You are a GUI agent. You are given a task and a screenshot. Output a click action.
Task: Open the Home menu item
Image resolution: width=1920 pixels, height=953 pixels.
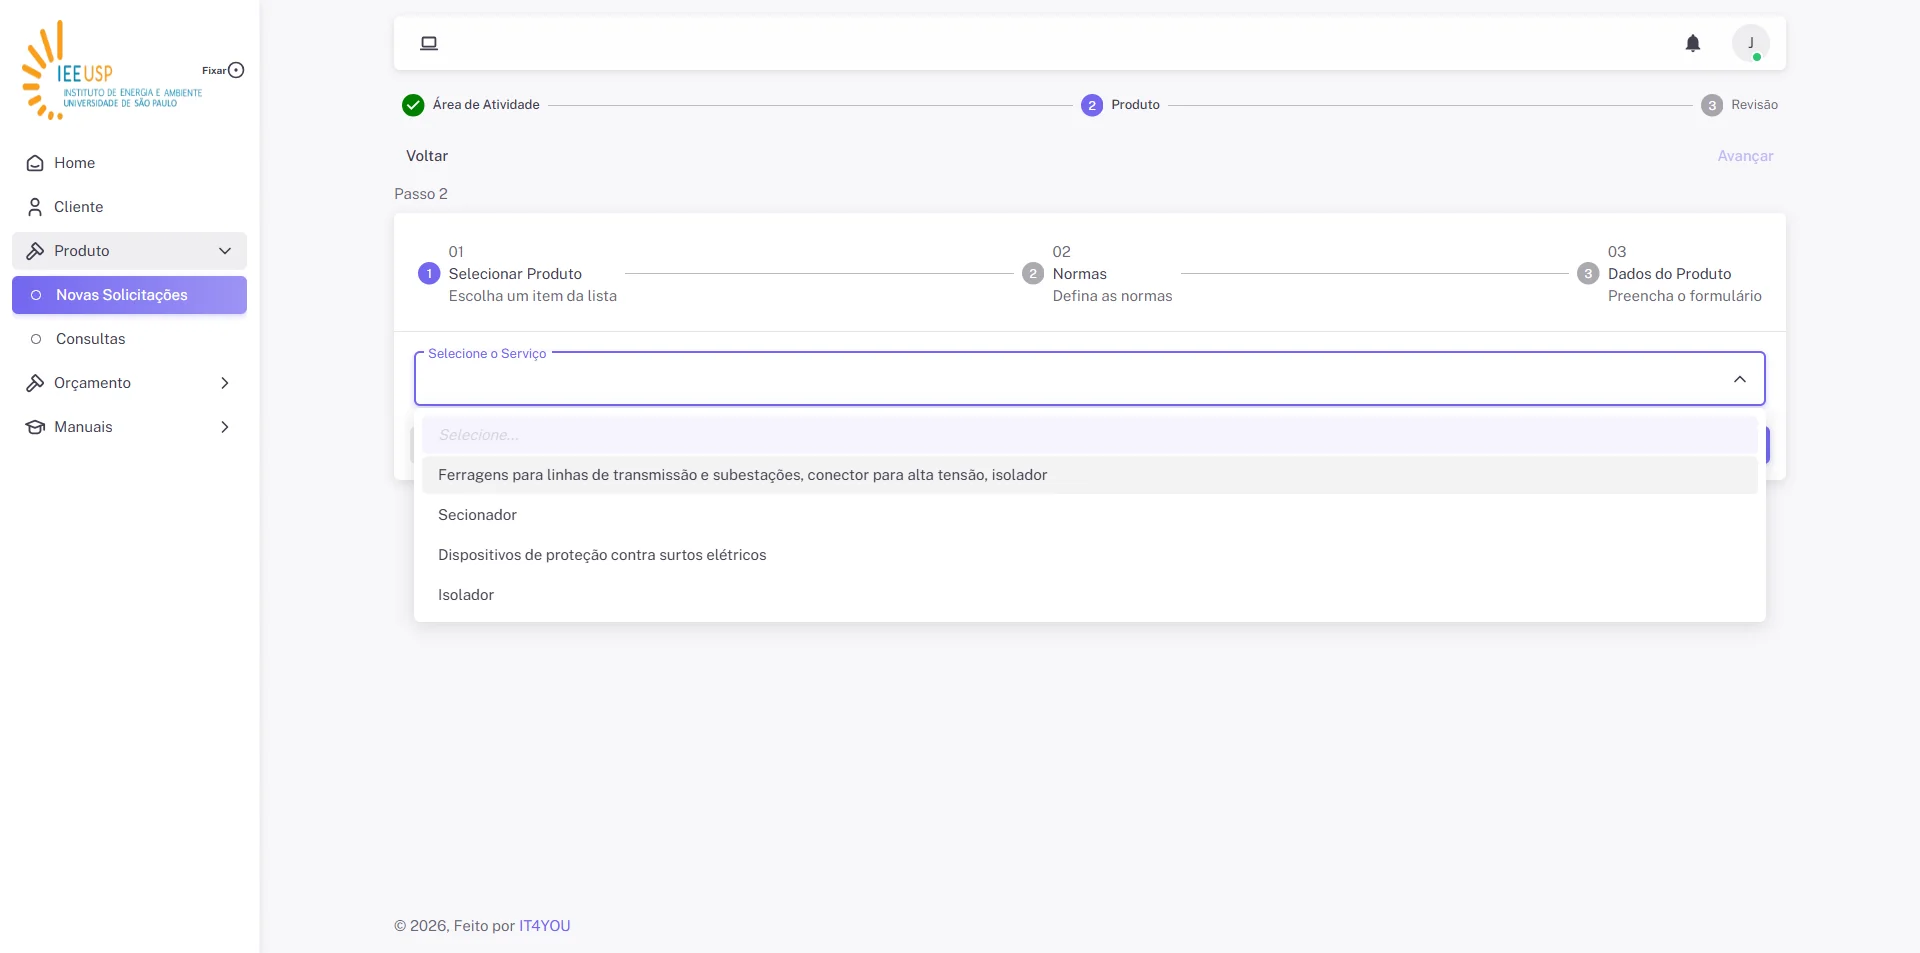pyautogui.click(x=129, y=163)
